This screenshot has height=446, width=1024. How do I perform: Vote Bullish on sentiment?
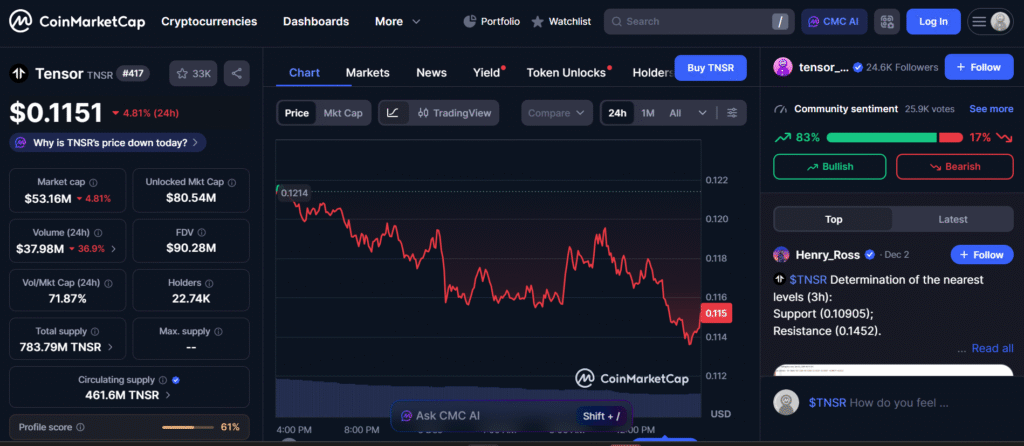point(829,167)
